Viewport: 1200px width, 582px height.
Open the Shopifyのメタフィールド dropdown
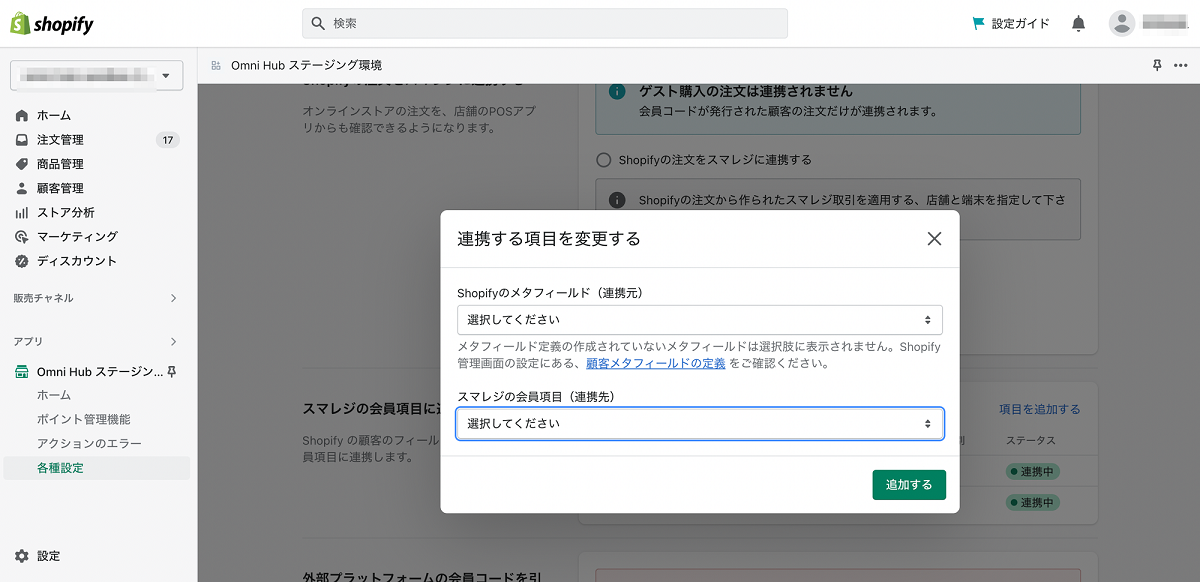700,320
